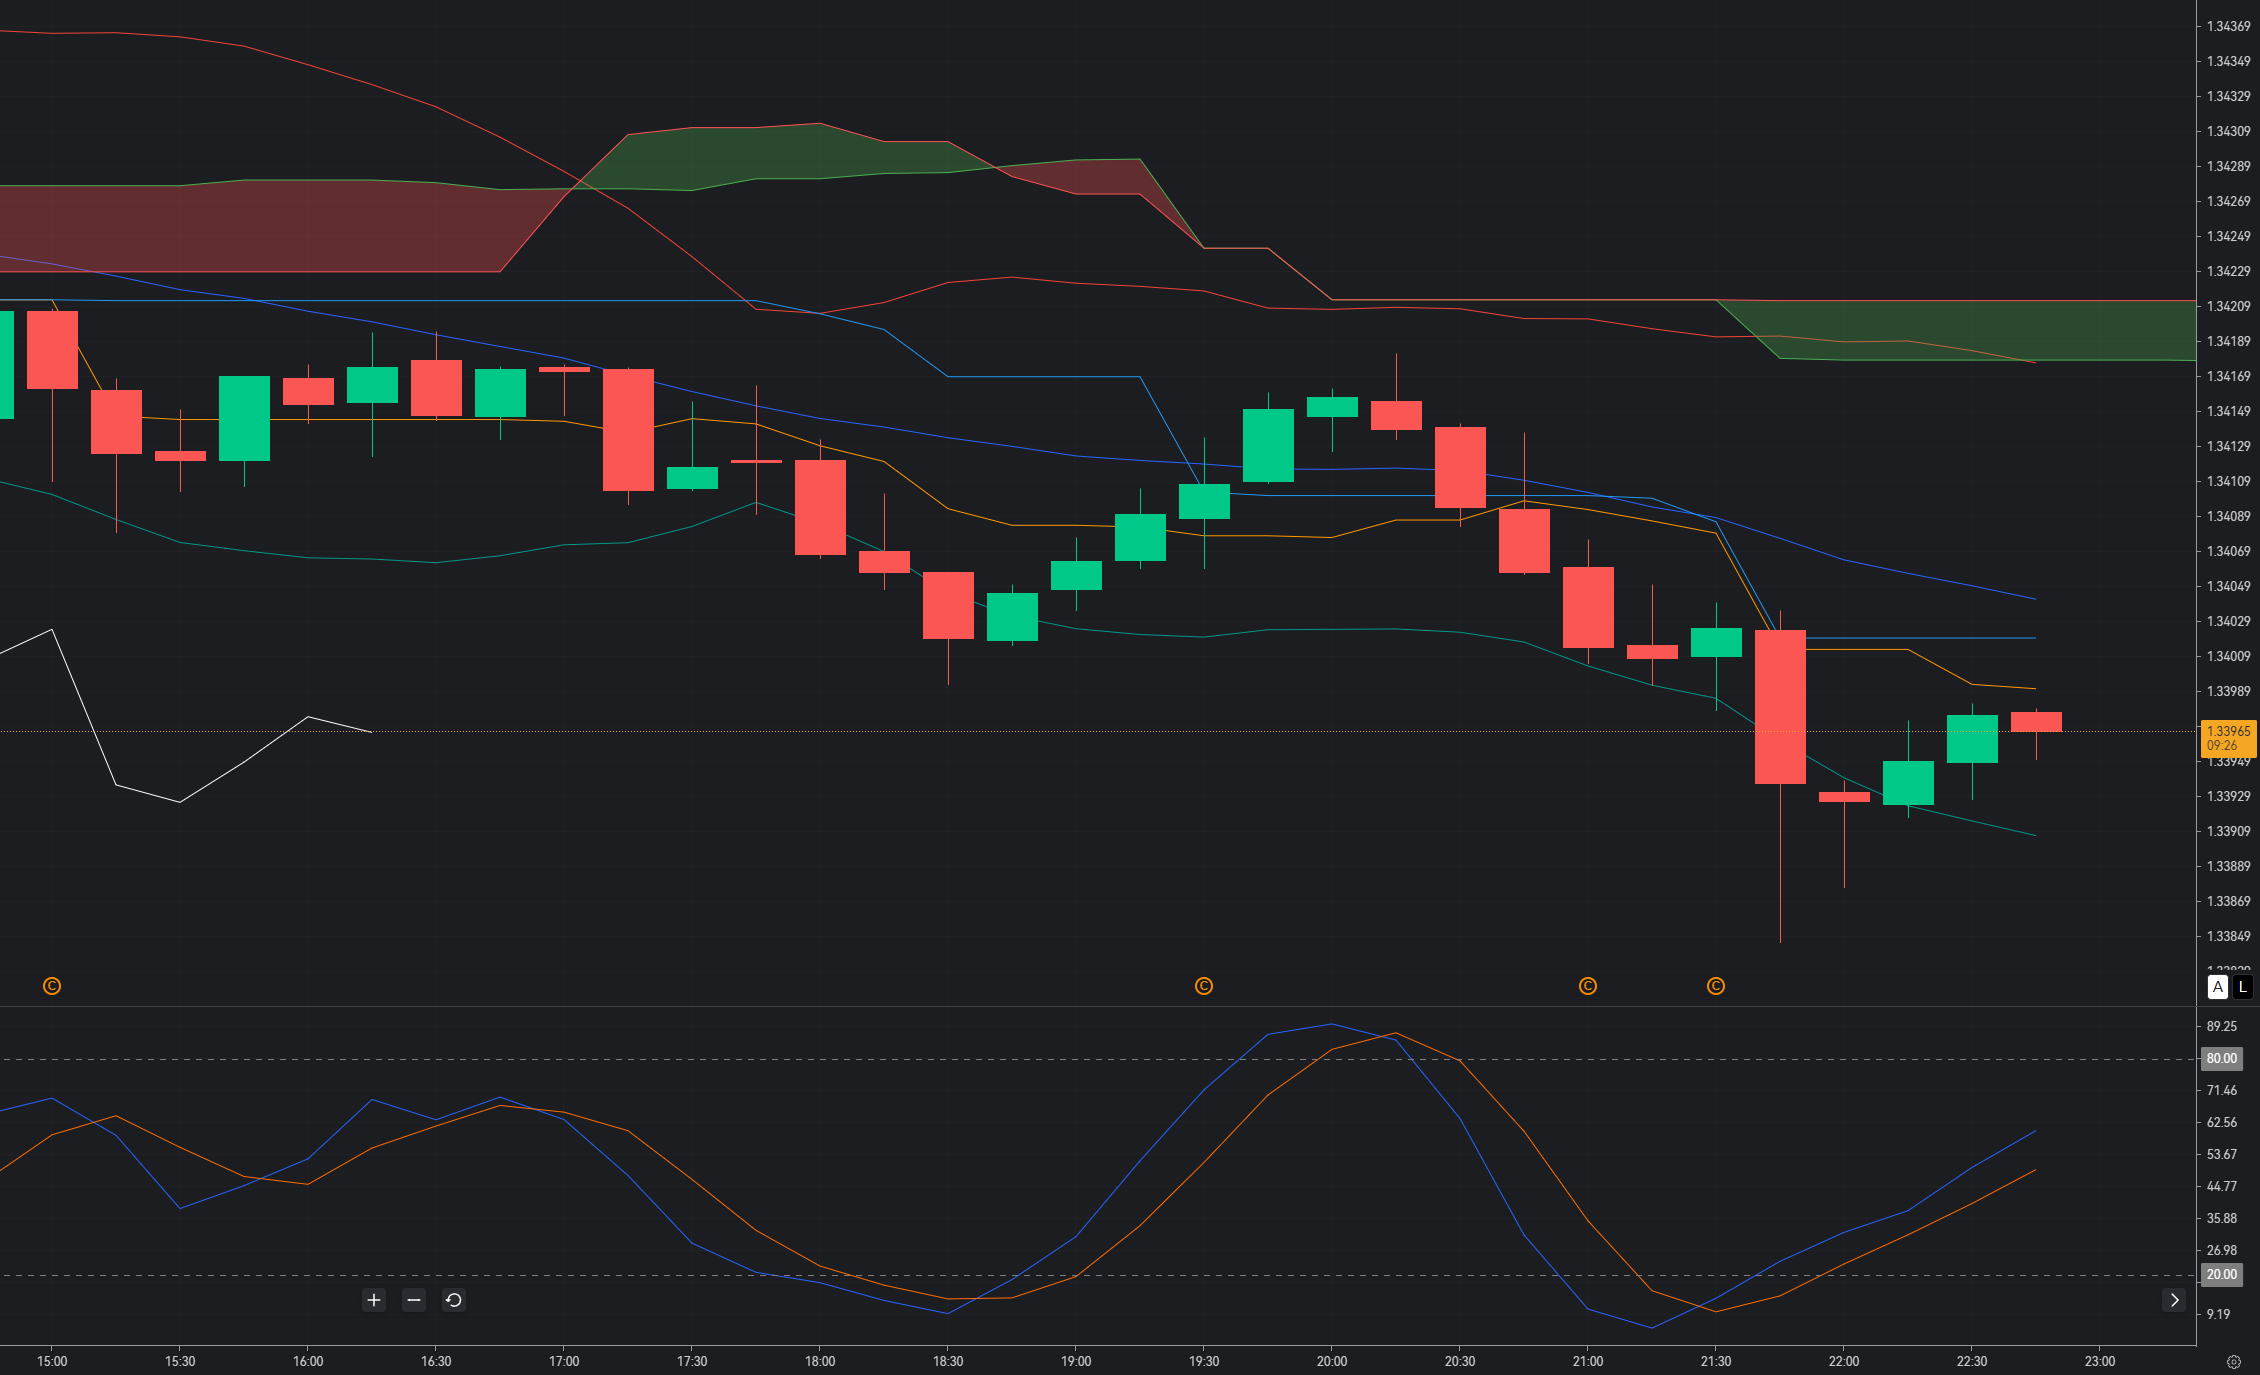
Task: Open event marker near 15:00
Action: [52, 986]
